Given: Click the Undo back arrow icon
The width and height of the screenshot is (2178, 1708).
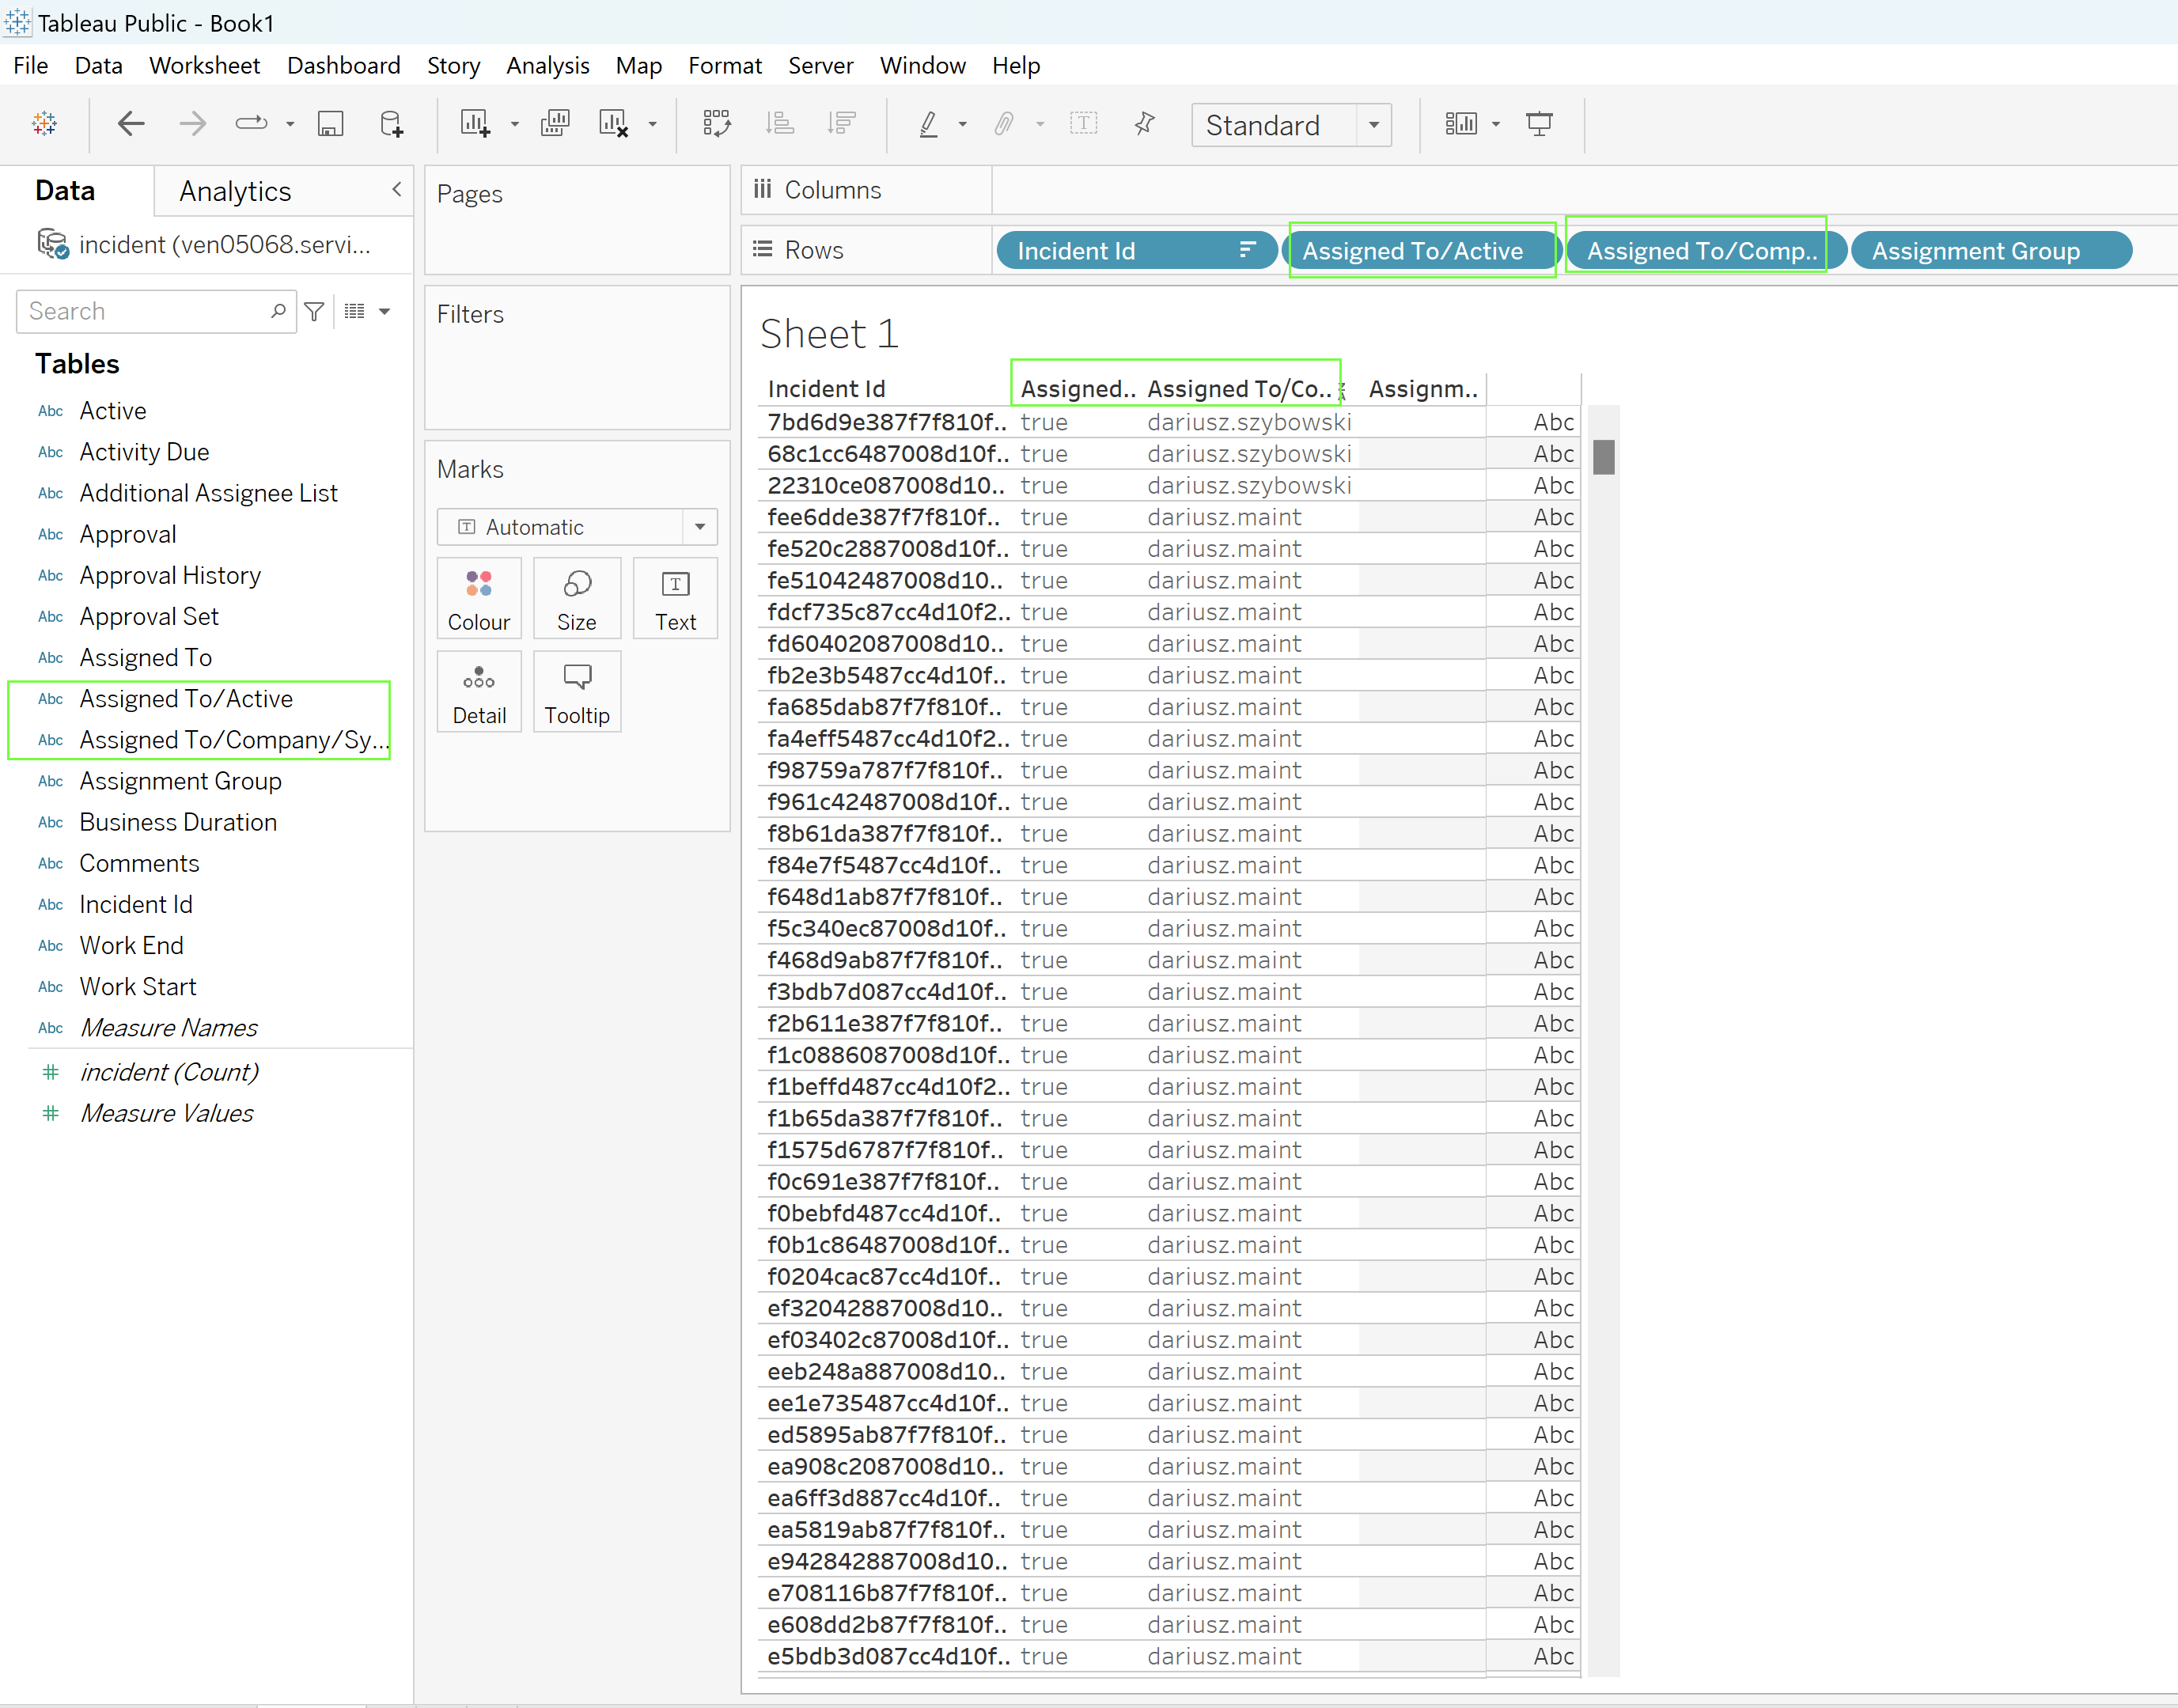Looking at the screenshot, I should (x=131, y=124).
